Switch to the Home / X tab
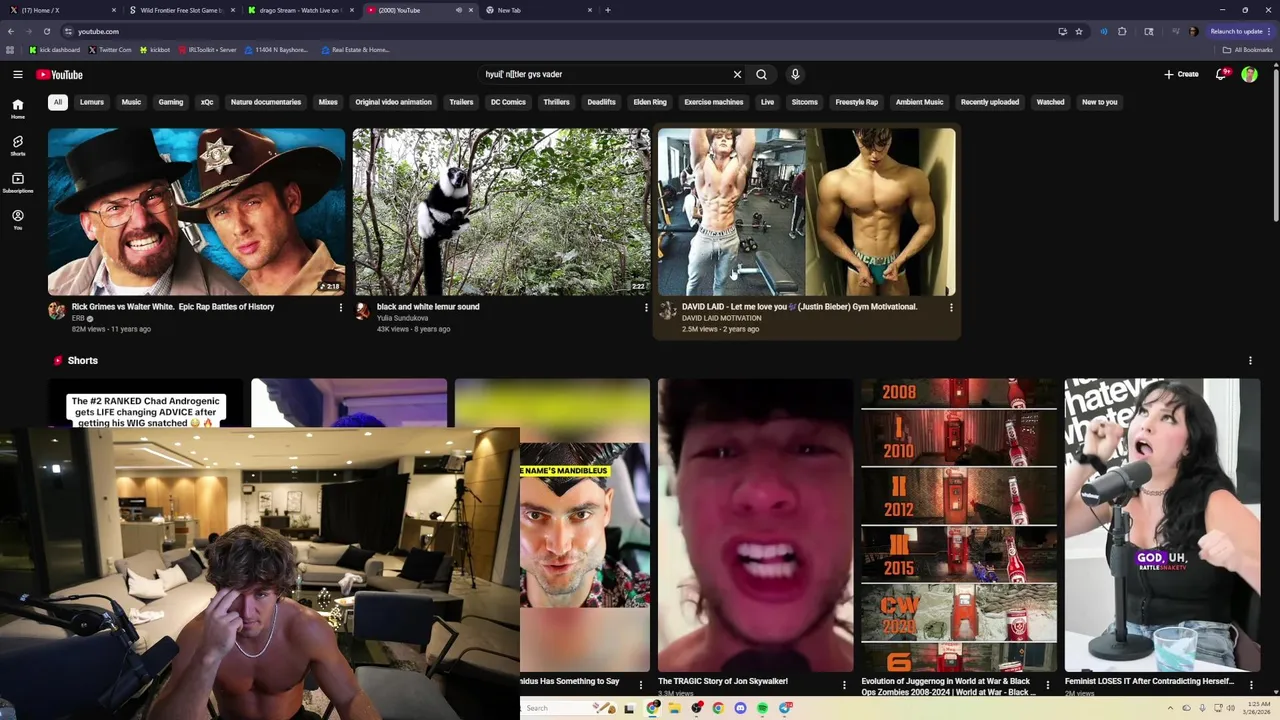Viewport: 1280px width, 720px height. tap(60, 10)
